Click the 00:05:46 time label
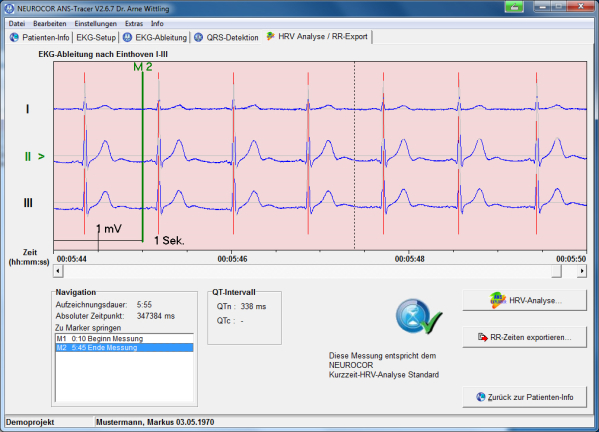Viewport: 599px width, 432px height. (232, 259)
